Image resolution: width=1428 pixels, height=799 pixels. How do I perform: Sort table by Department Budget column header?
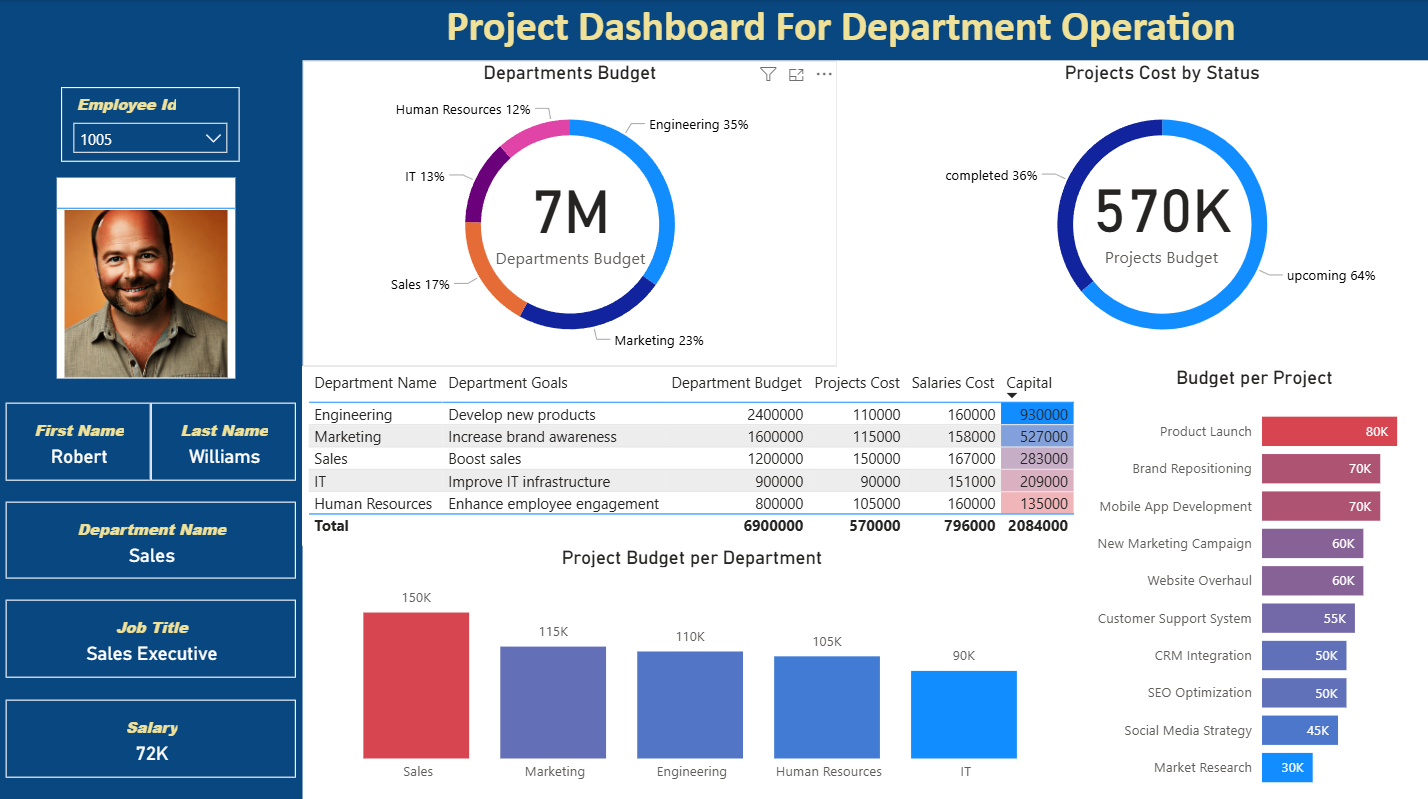tap(736, 383)
